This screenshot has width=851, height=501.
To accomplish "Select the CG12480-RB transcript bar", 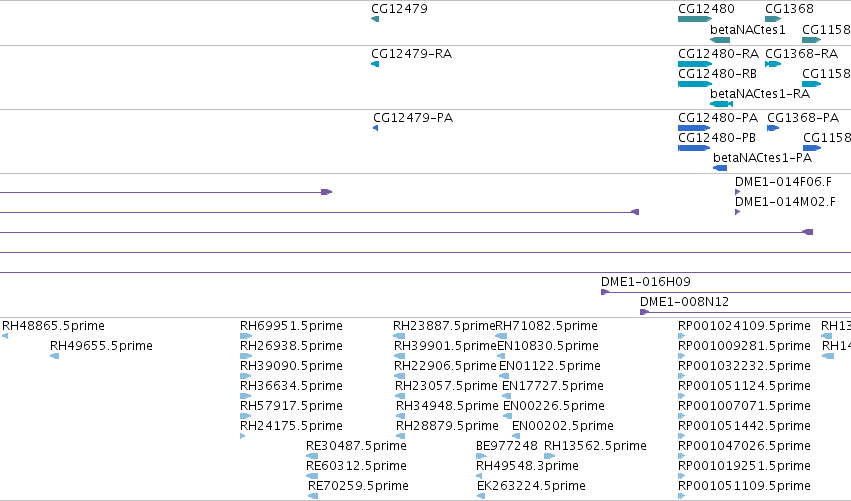I will [x=694, y=84].
